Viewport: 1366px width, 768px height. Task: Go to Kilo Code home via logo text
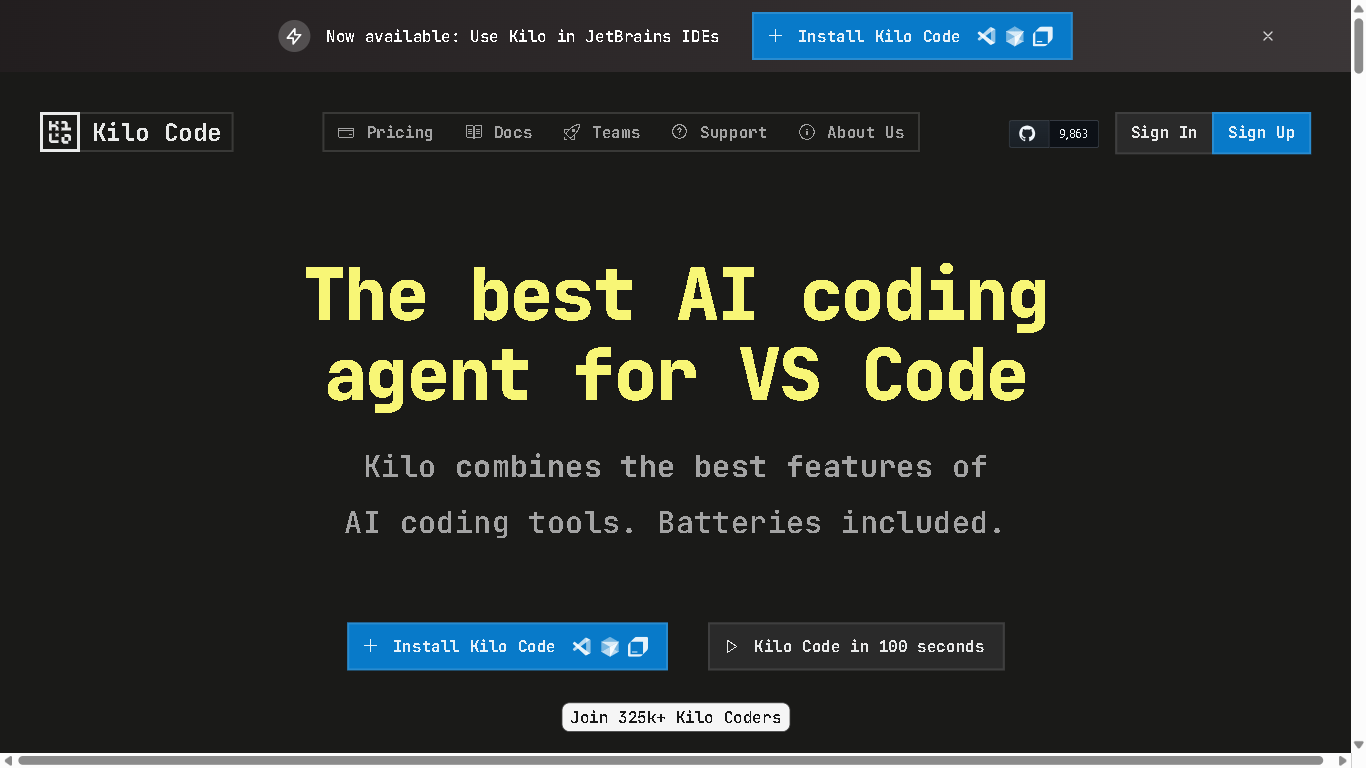tap(156, 132)
